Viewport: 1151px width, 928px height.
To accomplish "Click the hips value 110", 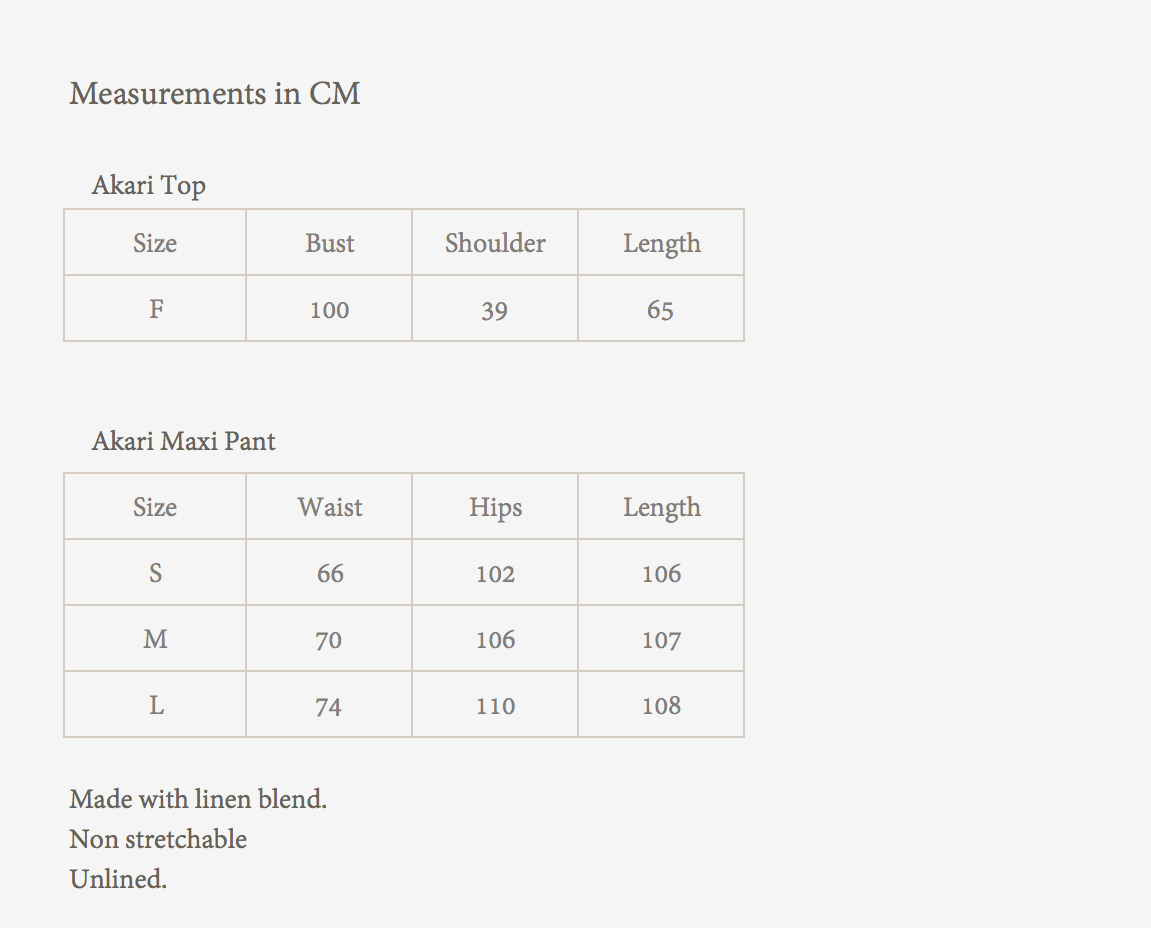I will (495, 706).
